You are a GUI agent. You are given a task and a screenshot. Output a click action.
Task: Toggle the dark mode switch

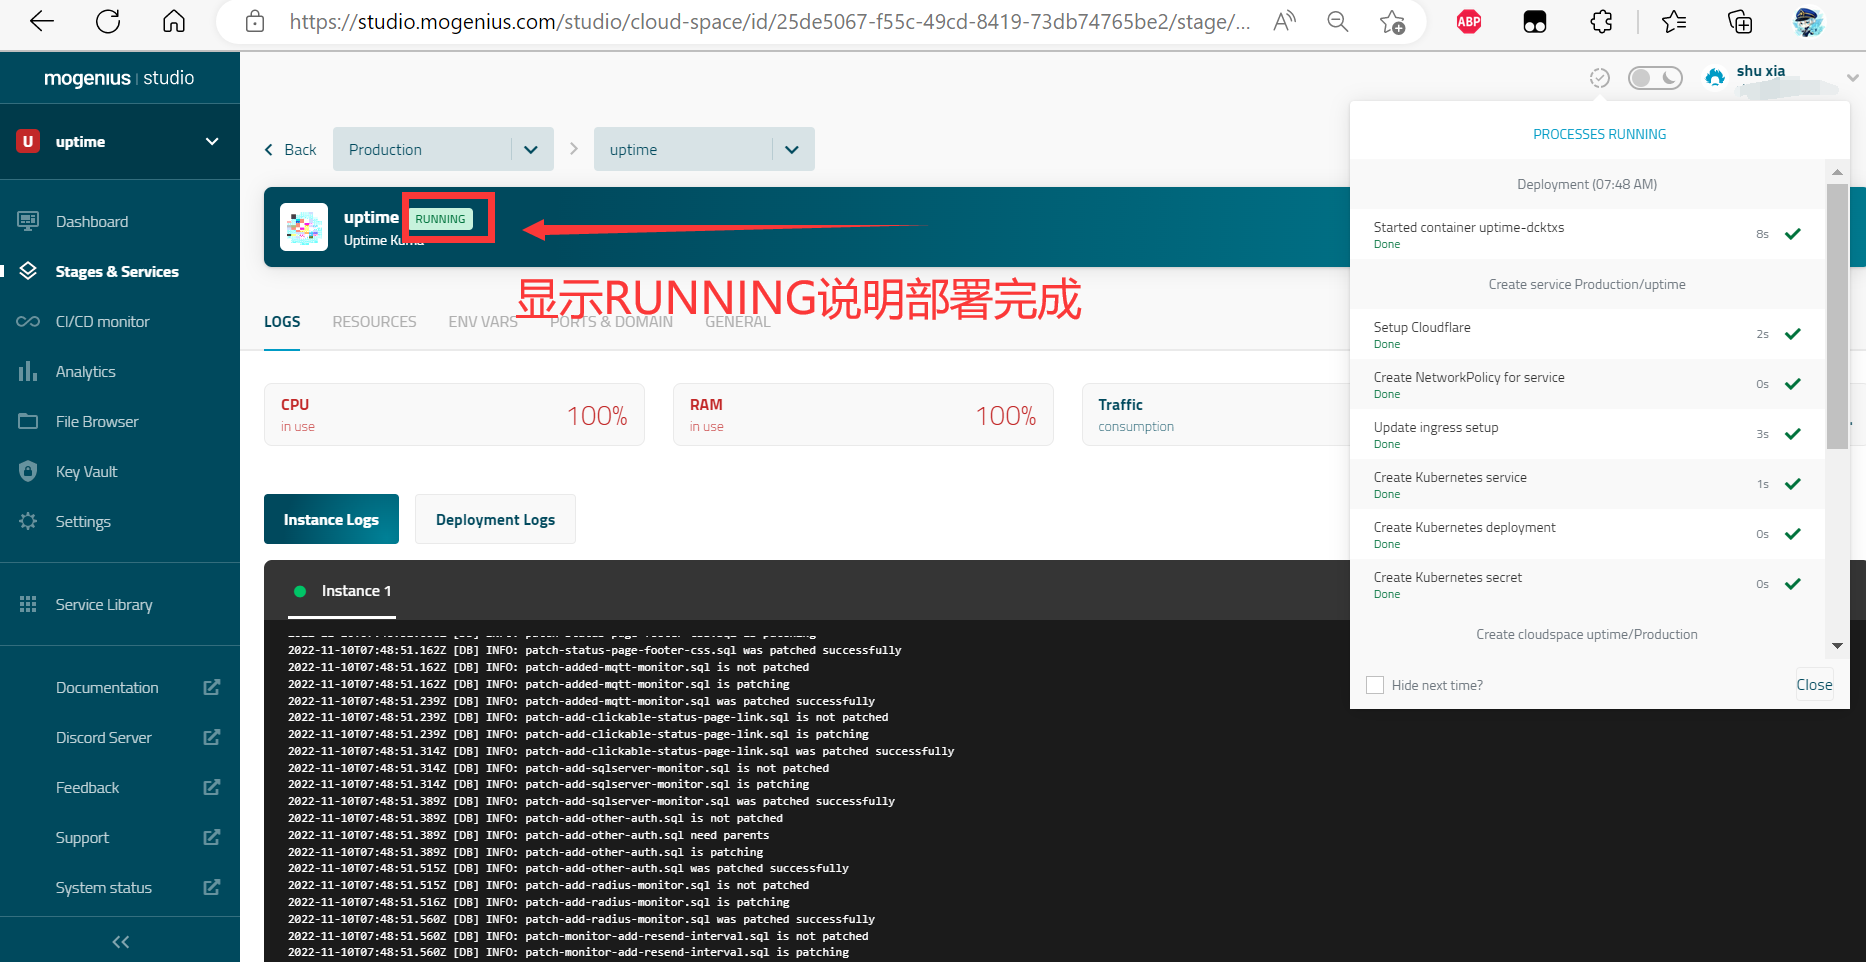(1655, 78)
